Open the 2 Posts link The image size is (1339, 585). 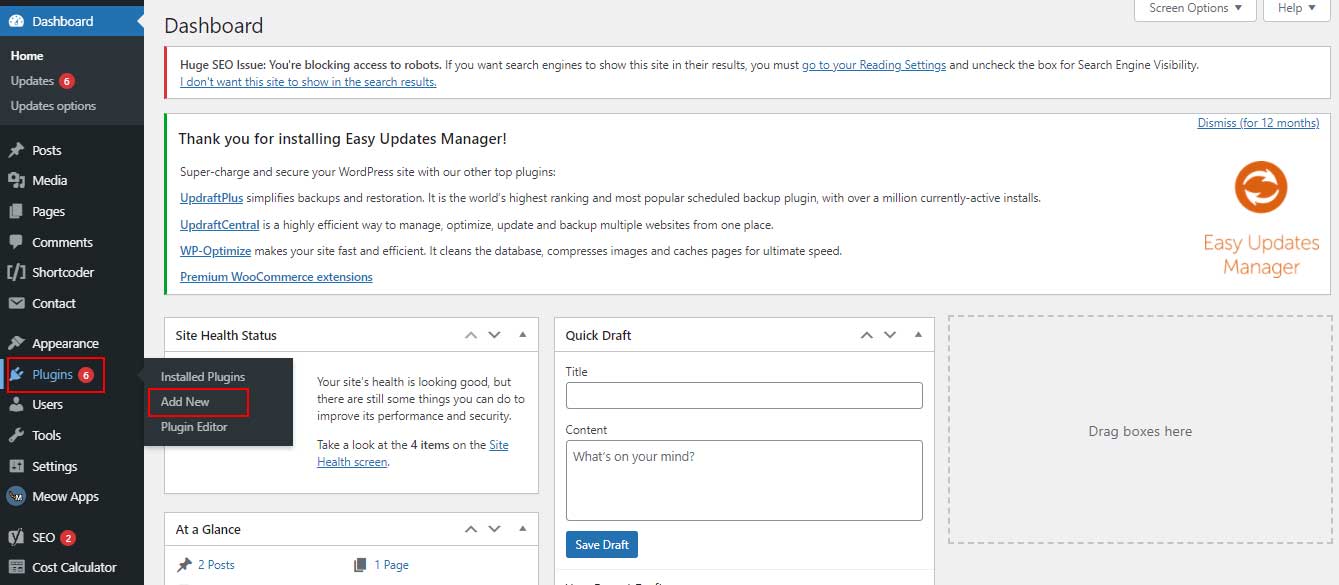[x=216, y=565]
